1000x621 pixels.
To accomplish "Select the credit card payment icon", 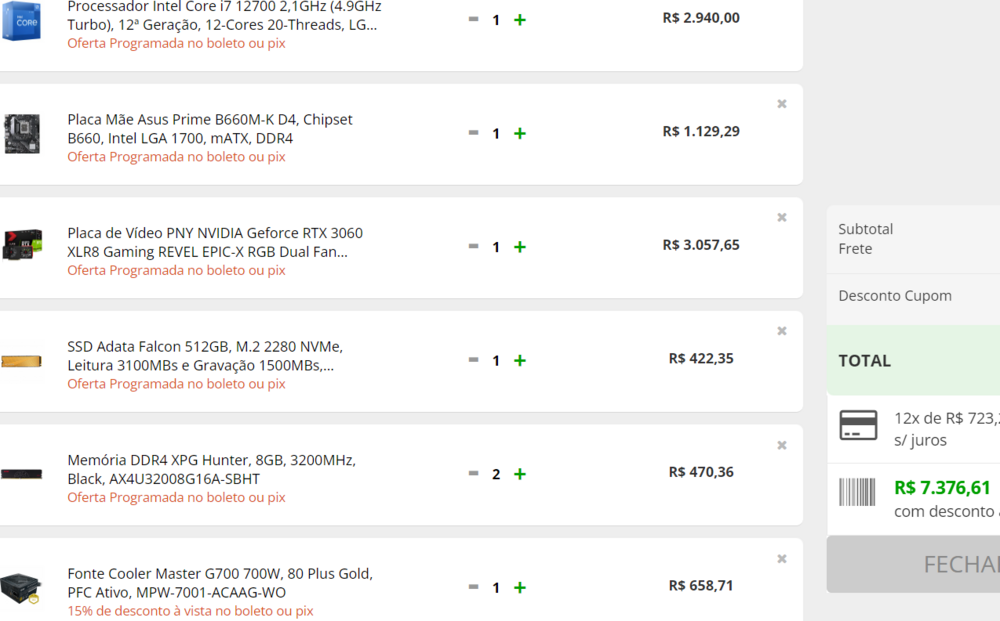I will click(x=858, y=426).
